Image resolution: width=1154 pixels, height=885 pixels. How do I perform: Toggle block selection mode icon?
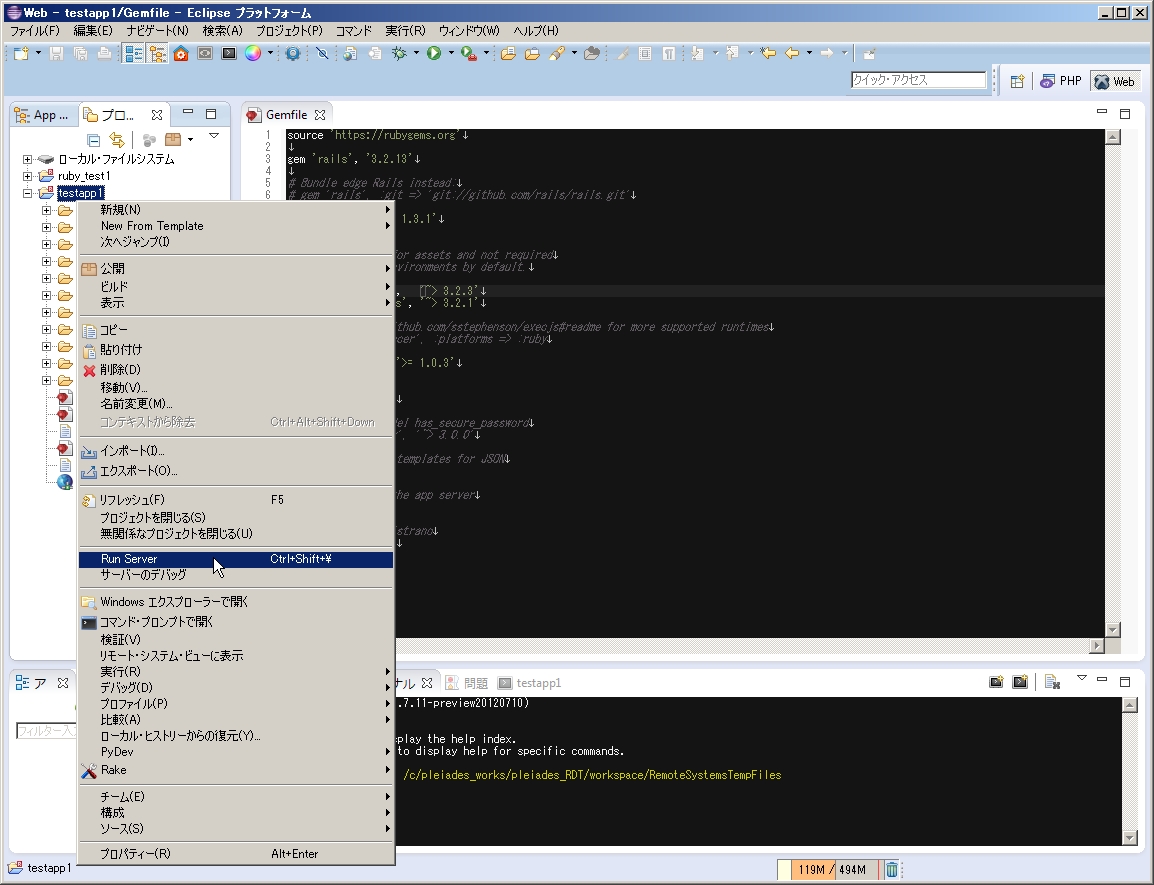pyautogui.click(x=645, y=53)
